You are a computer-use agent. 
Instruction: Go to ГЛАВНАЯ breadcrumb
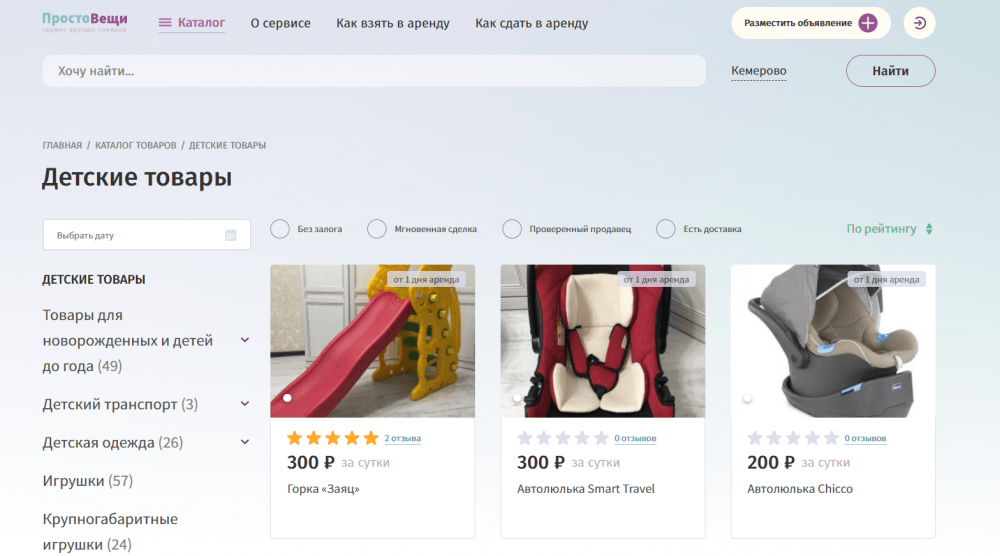coord(62,145)
